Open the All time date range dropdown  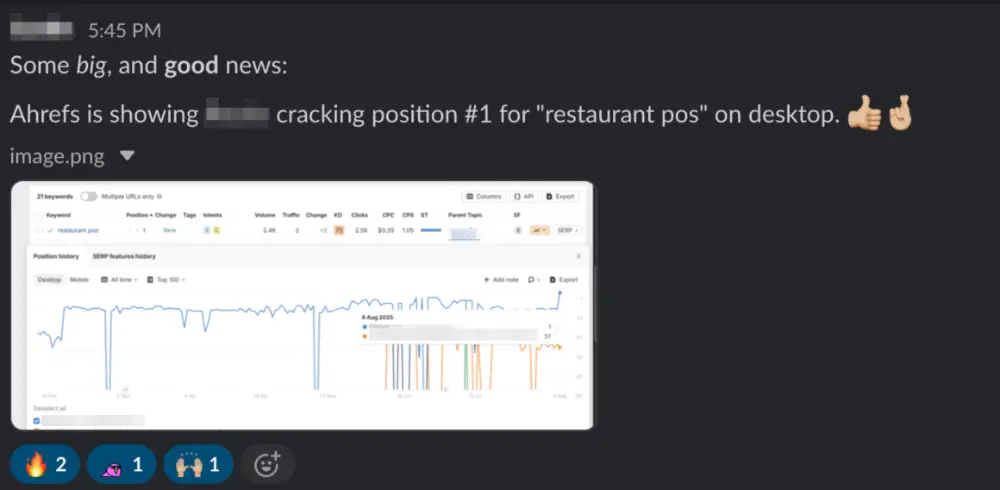coord(119,280)
